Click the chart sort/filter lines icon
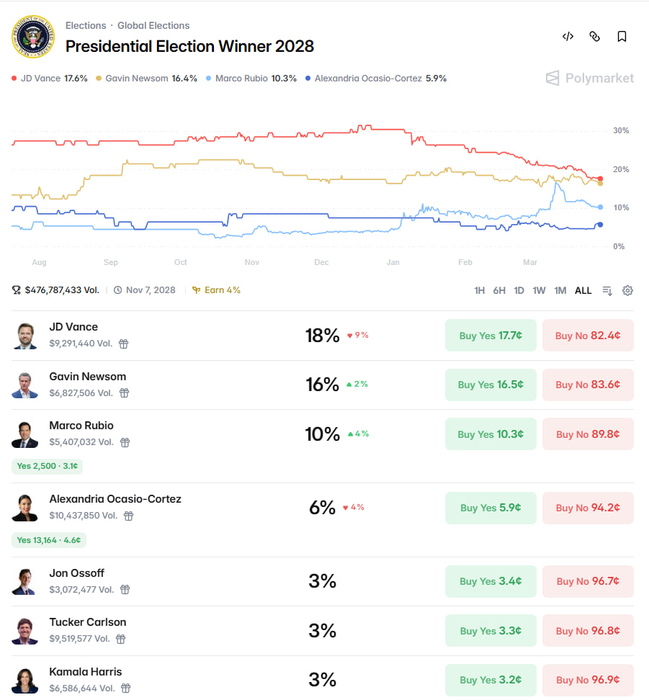Viewport: 649px width, 700px height. coord(607,291)
